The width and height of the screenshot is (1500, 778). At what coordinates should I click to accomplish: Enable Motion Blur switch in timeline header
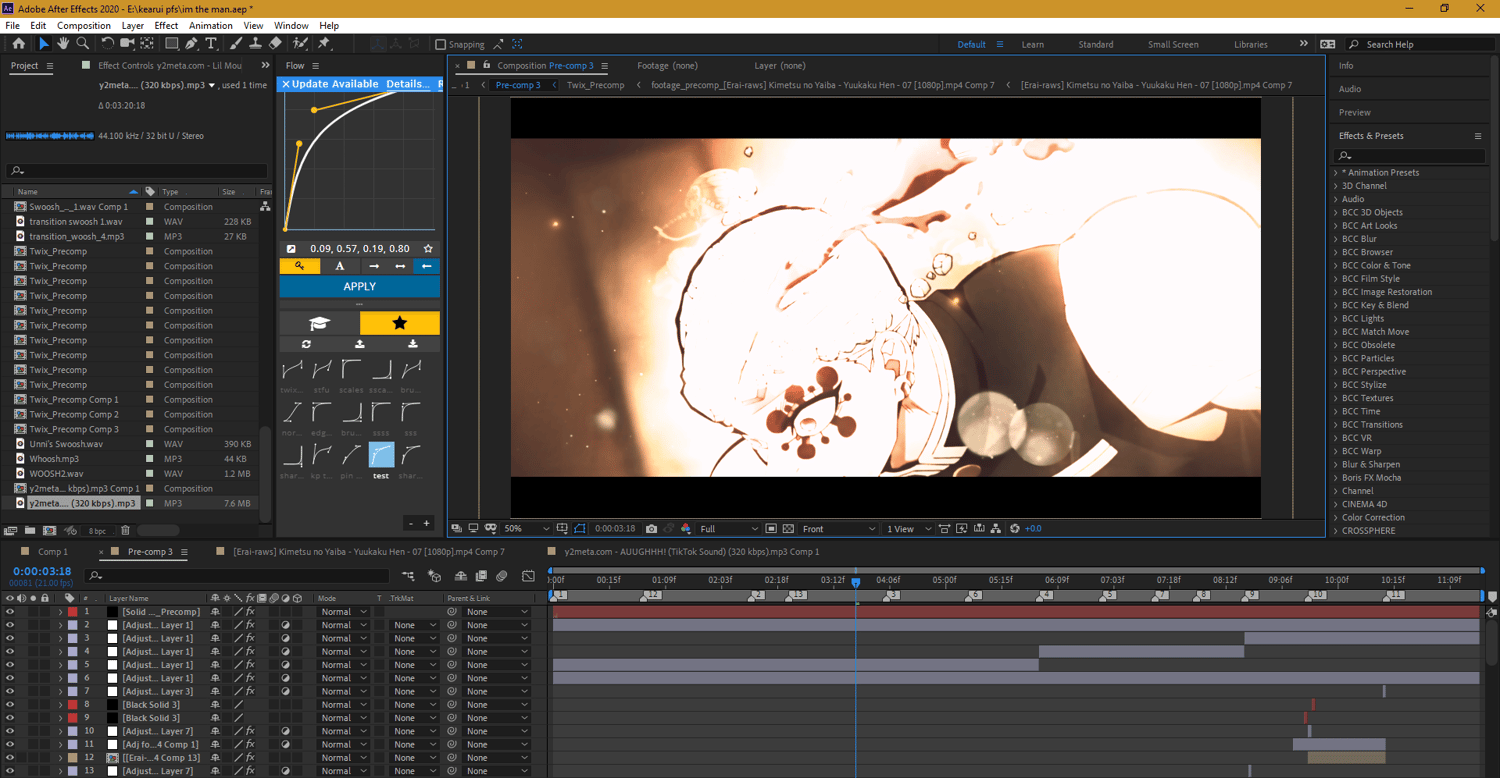[502, 576]
